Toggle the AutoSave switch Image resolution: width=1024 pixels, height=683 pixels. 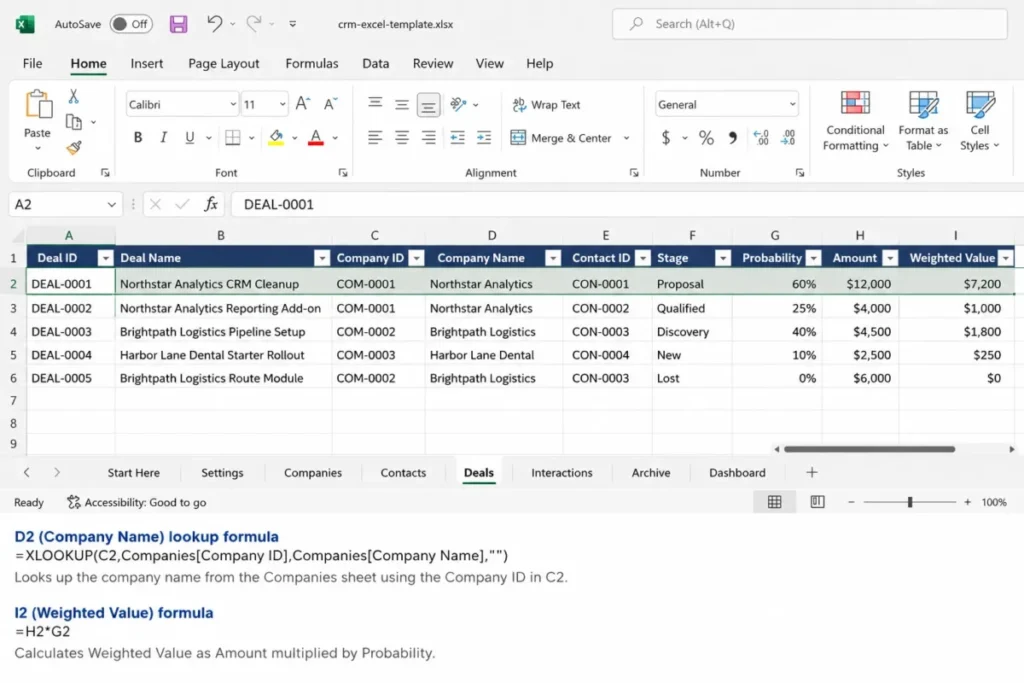(x=131, y=24)
